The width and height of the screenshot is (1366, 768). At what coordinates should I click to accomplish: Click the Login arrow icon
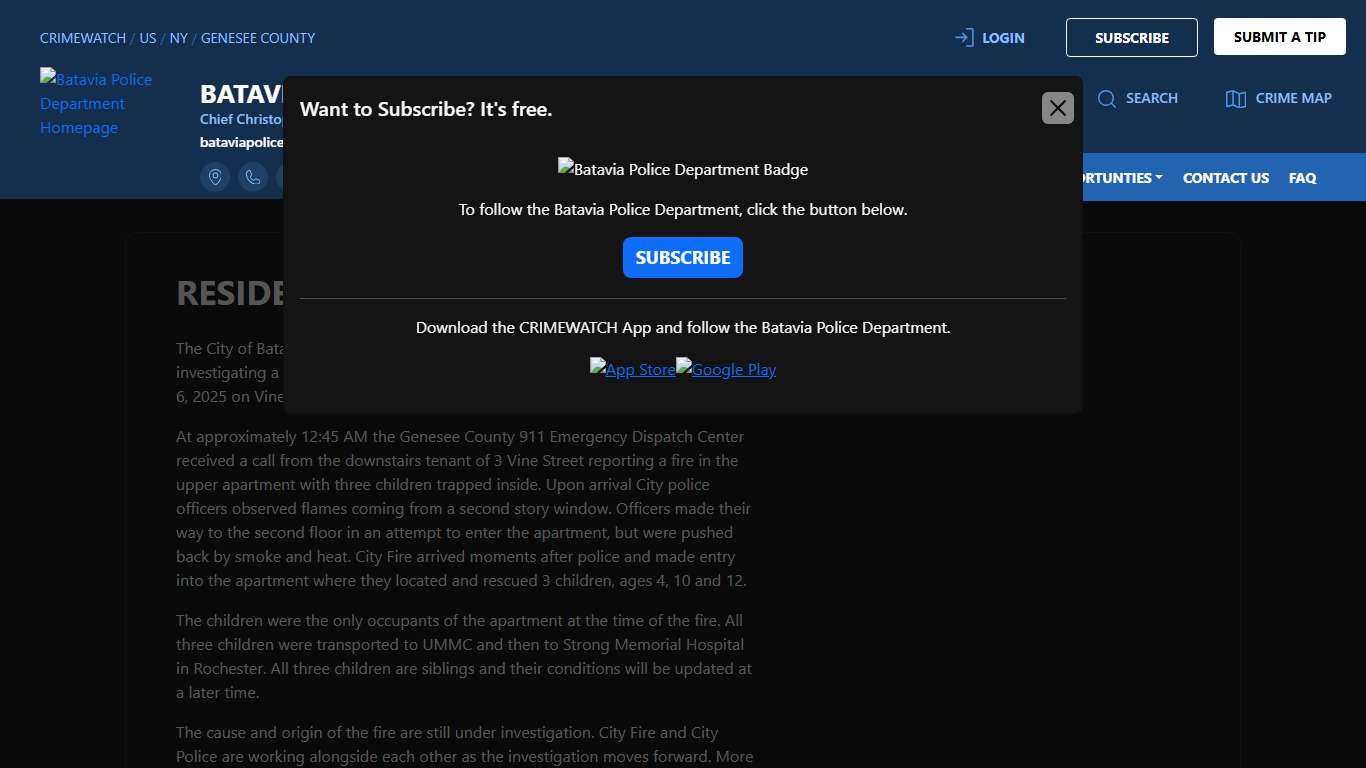pos(964,38)
